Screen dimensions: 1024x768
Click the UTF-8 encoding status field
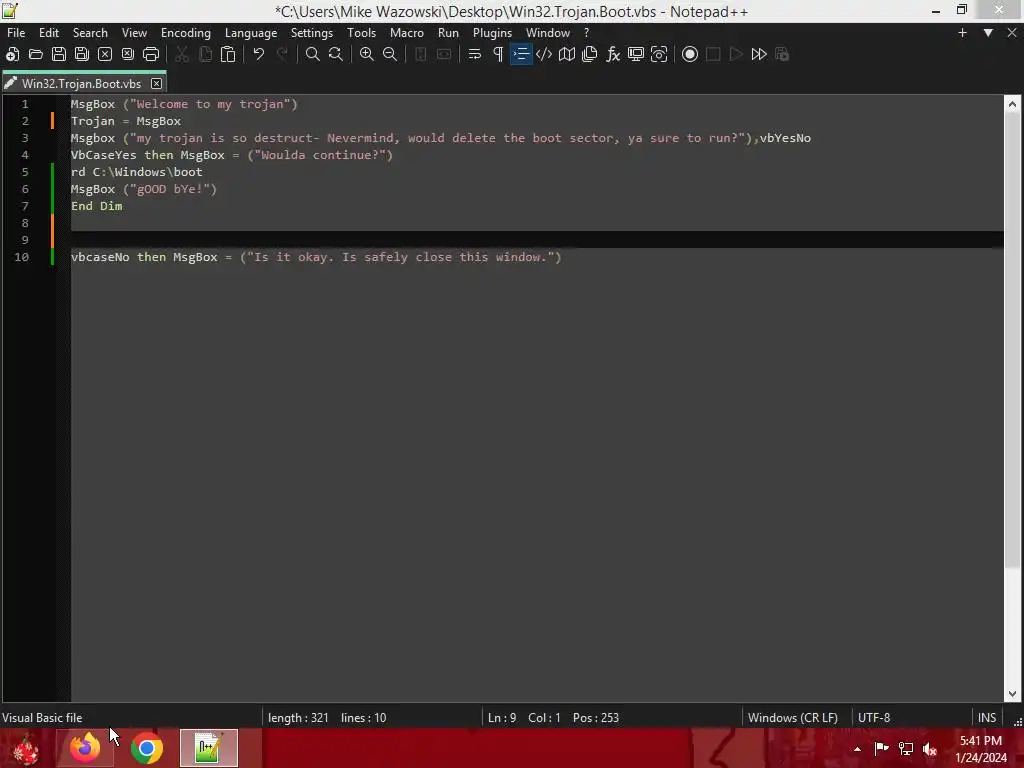[874, 718]
